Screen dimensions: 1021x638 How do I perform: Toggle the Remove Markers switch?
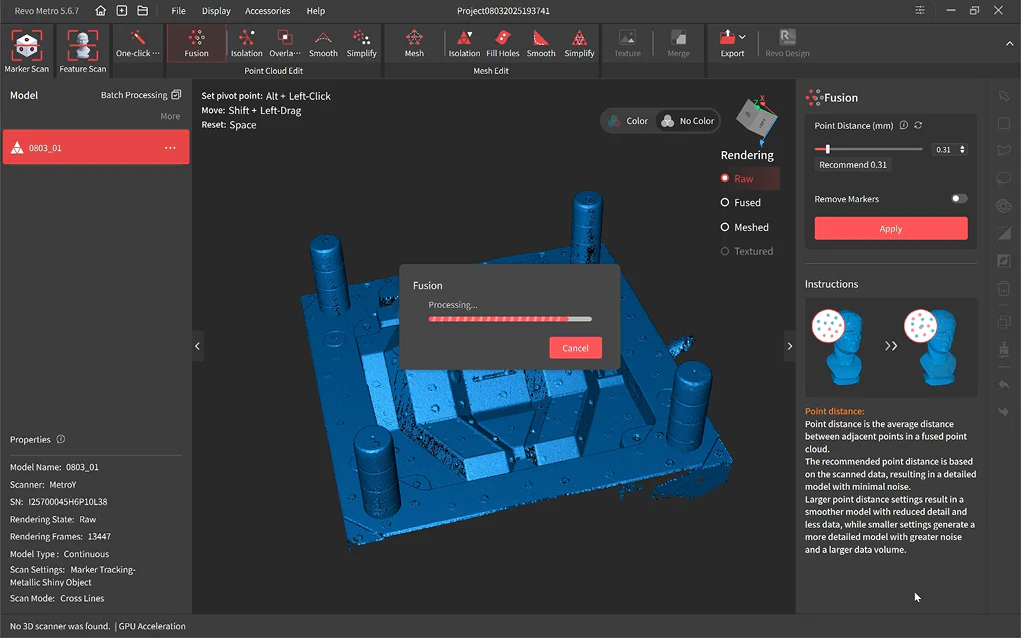coord(958,199)
